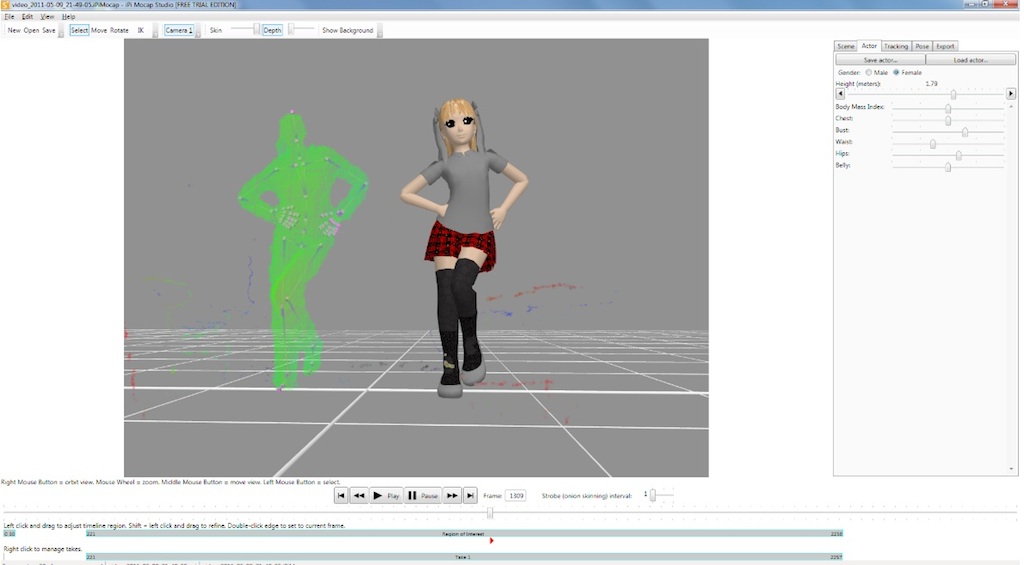Toggle the Select tool in toolbar

79,30
